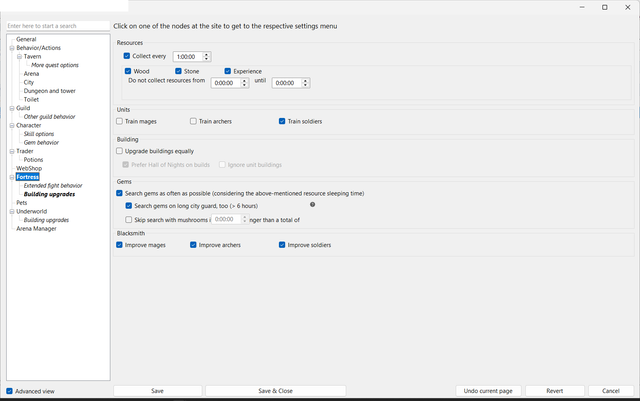Click Undo current page button
The height and width of the screenshot is (401, 640).
(x=488, y=391)
